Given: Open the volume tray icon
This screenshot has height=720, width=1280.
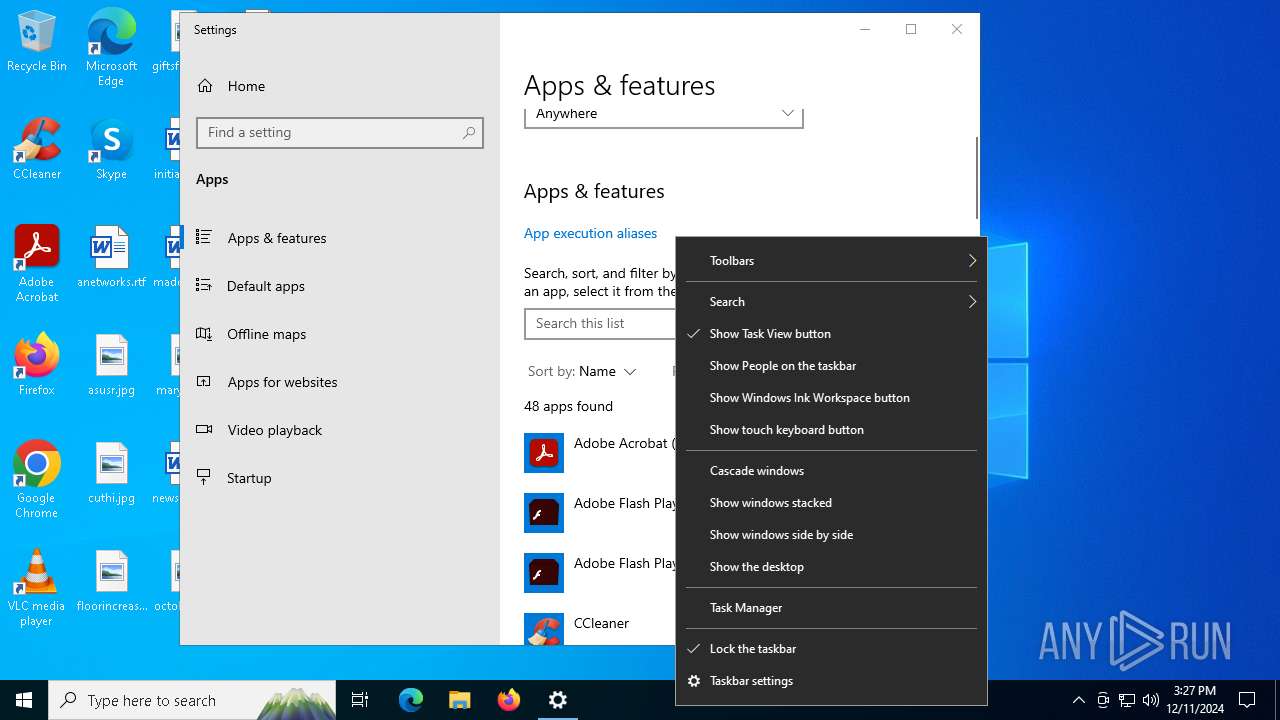Looking at the screenshot, I should pyautogui.click(x=1151, y=700).
